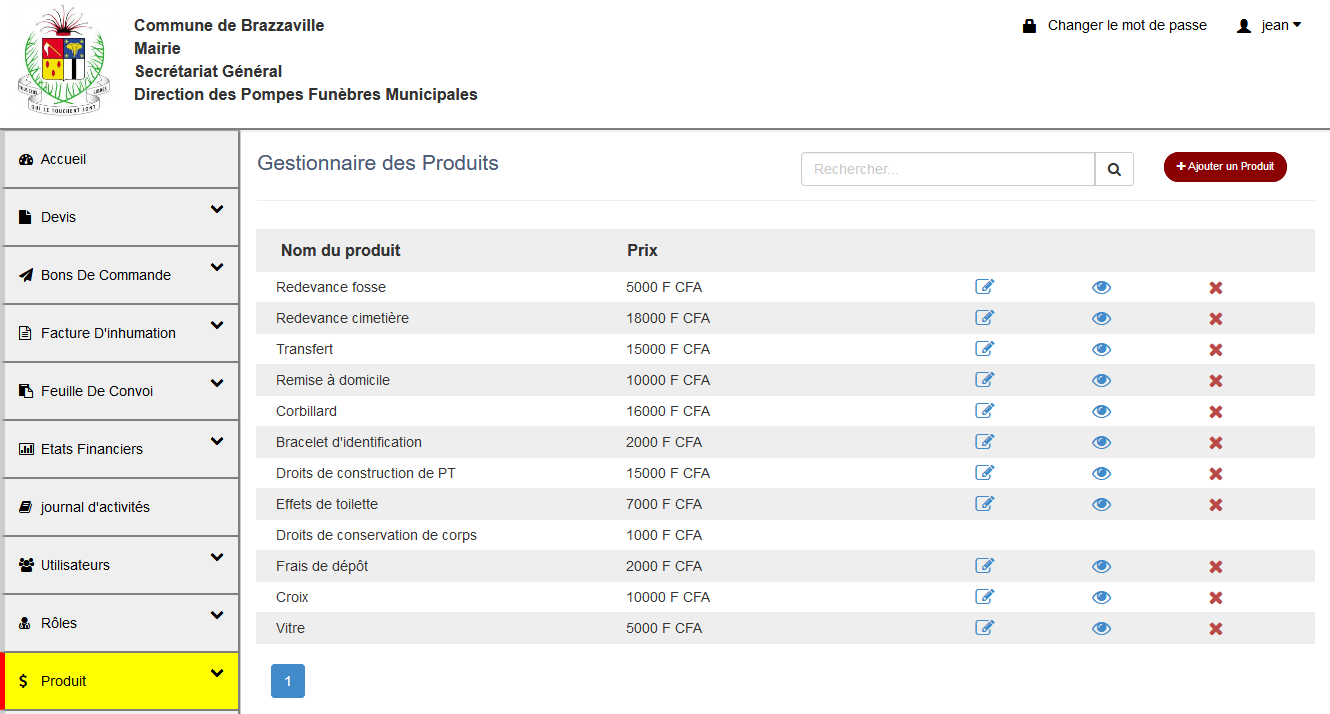
Task: Remove the Vitre product entry
Action: click(x=1216, y=629)
